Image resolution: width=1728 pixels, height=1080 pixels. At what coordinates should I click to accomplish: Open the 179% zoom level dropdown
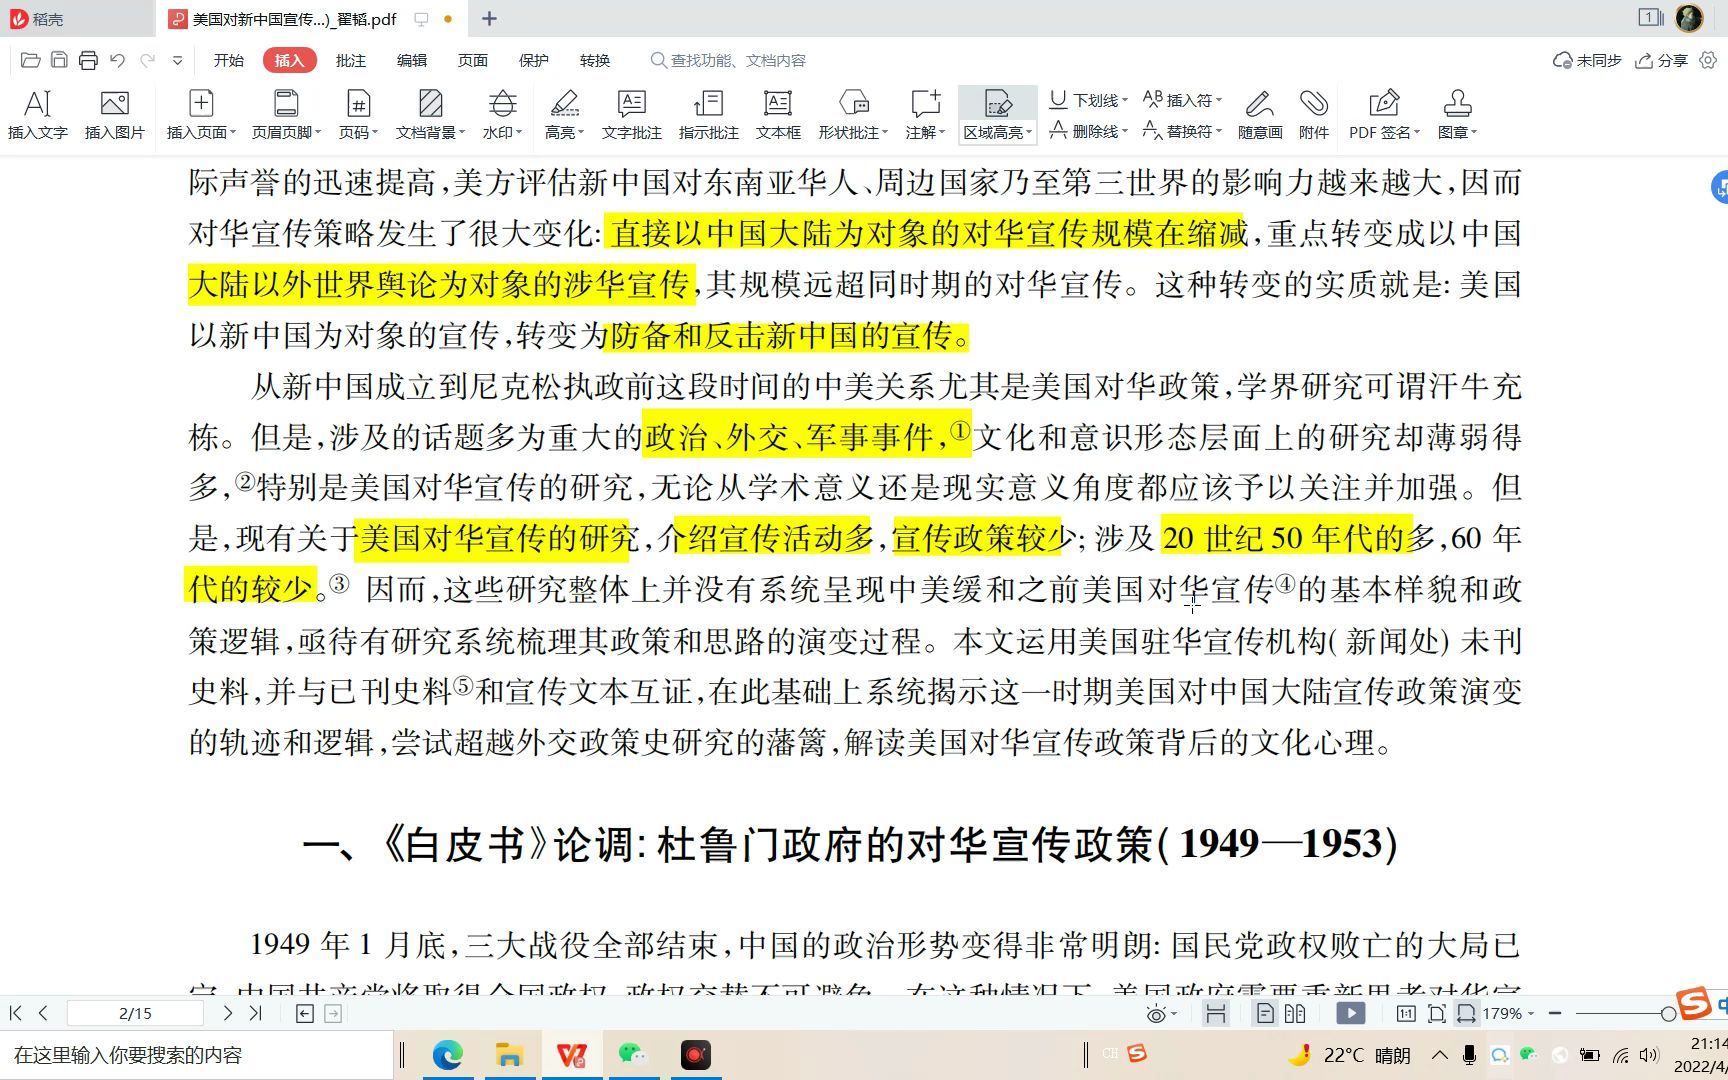(x=1508, y=1014)
